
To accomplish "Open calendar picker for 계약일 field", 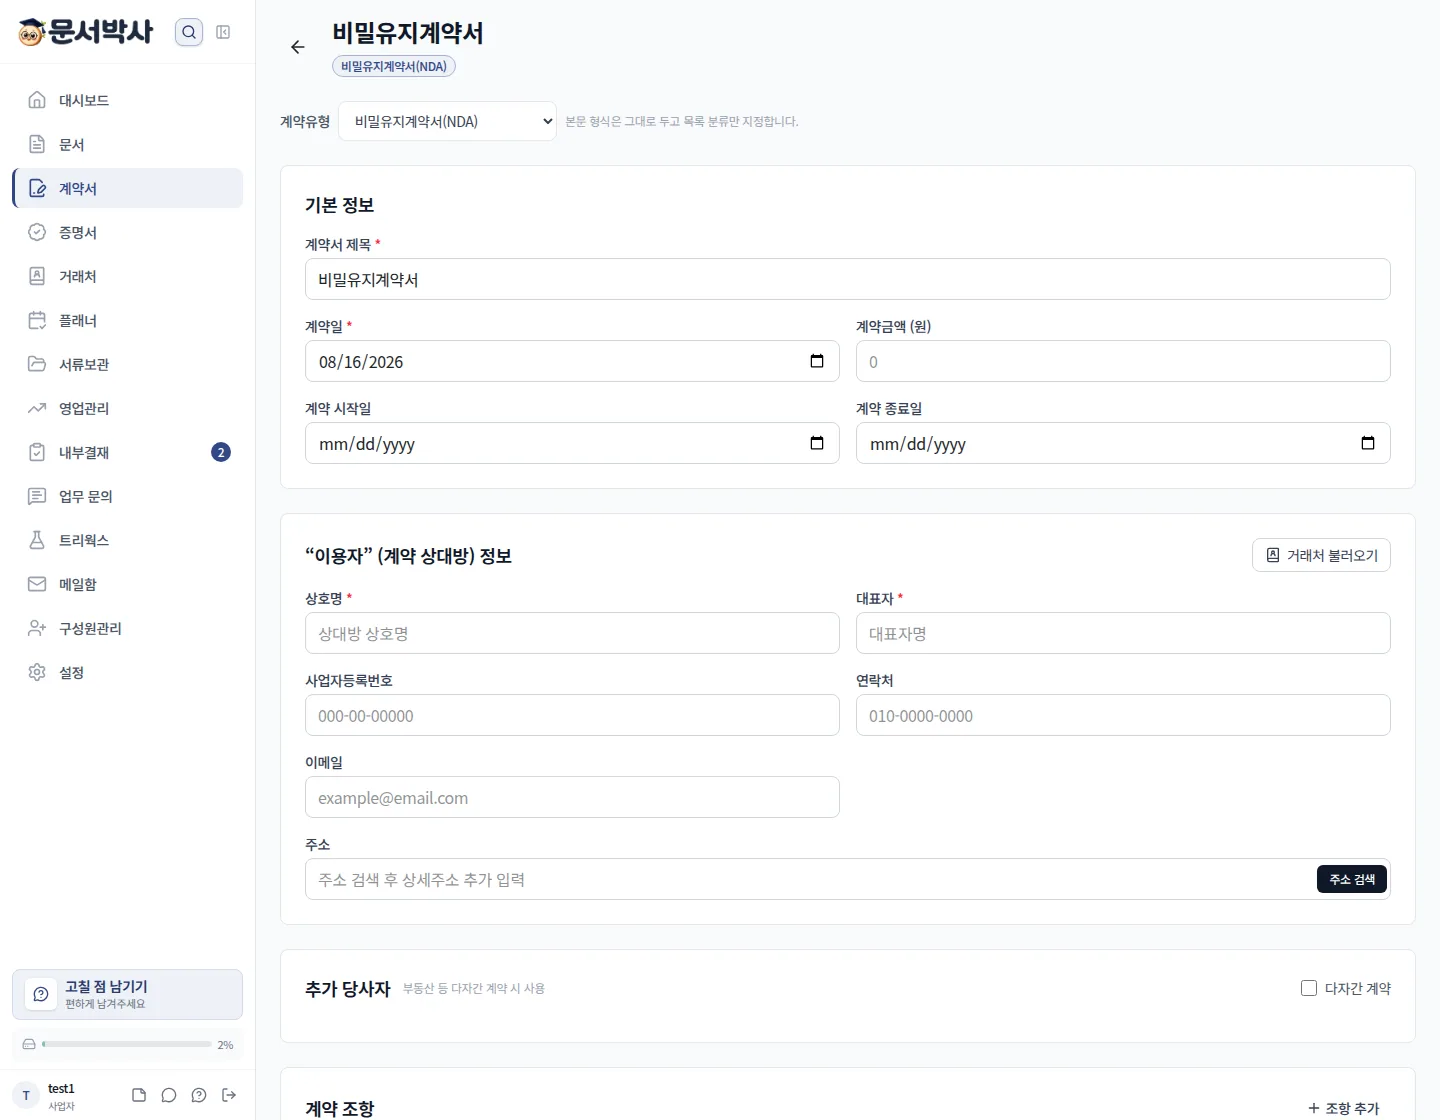I will pyautogui.click(x=817, y=361).
